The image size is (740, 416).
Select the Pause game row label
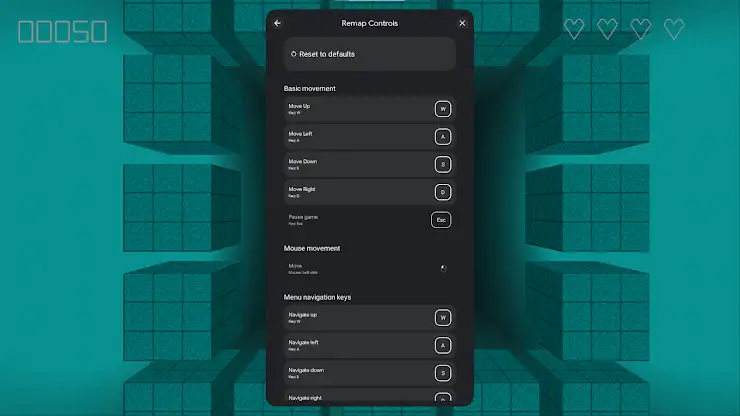click(x=303, y=217)
